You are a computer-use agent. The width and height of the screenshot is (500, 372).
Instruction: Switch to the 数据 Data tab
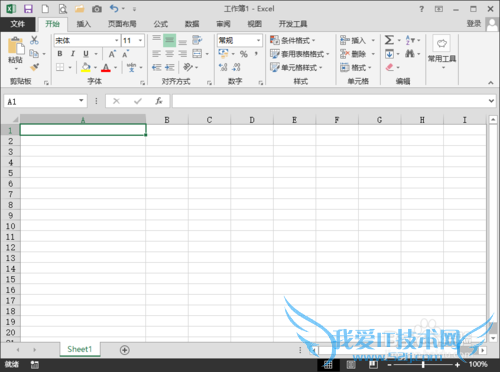click(x=192, y=24)
